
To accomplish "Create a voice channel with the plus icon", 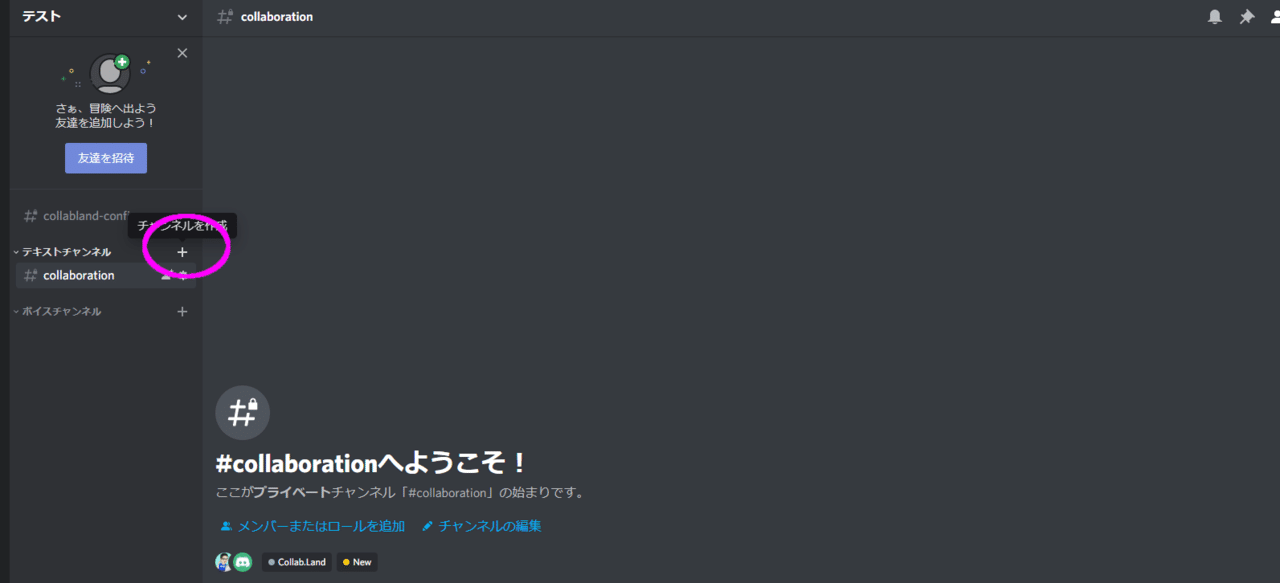I will click(x=182, y=312).
